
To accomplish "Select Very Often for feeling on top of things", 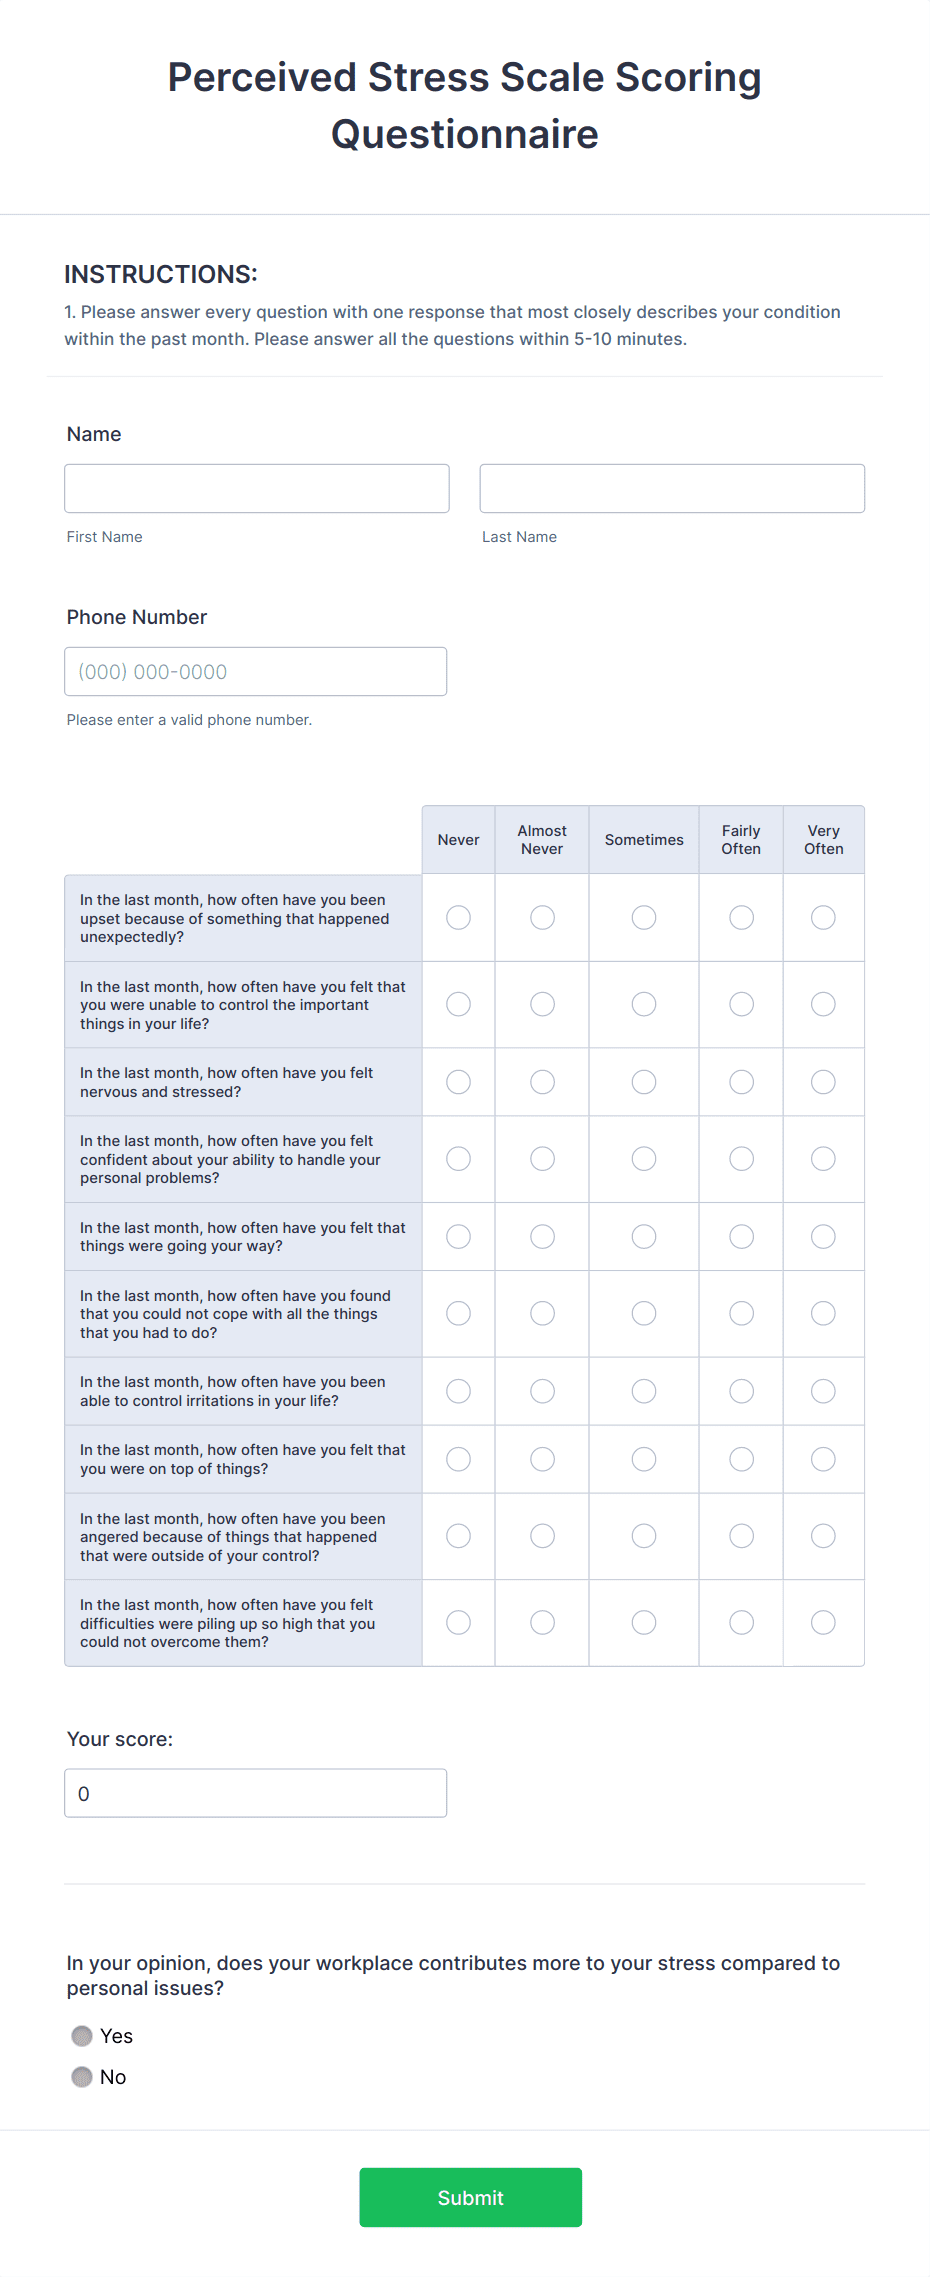I will click(x=823, y=1458).
